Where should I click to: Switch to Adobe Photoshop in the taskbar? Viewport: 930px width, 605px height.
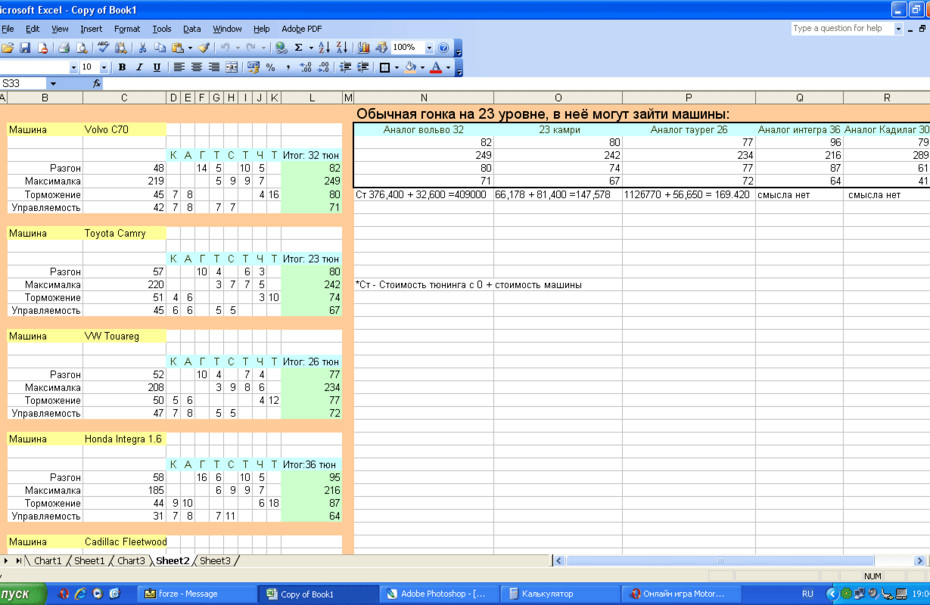440,594
